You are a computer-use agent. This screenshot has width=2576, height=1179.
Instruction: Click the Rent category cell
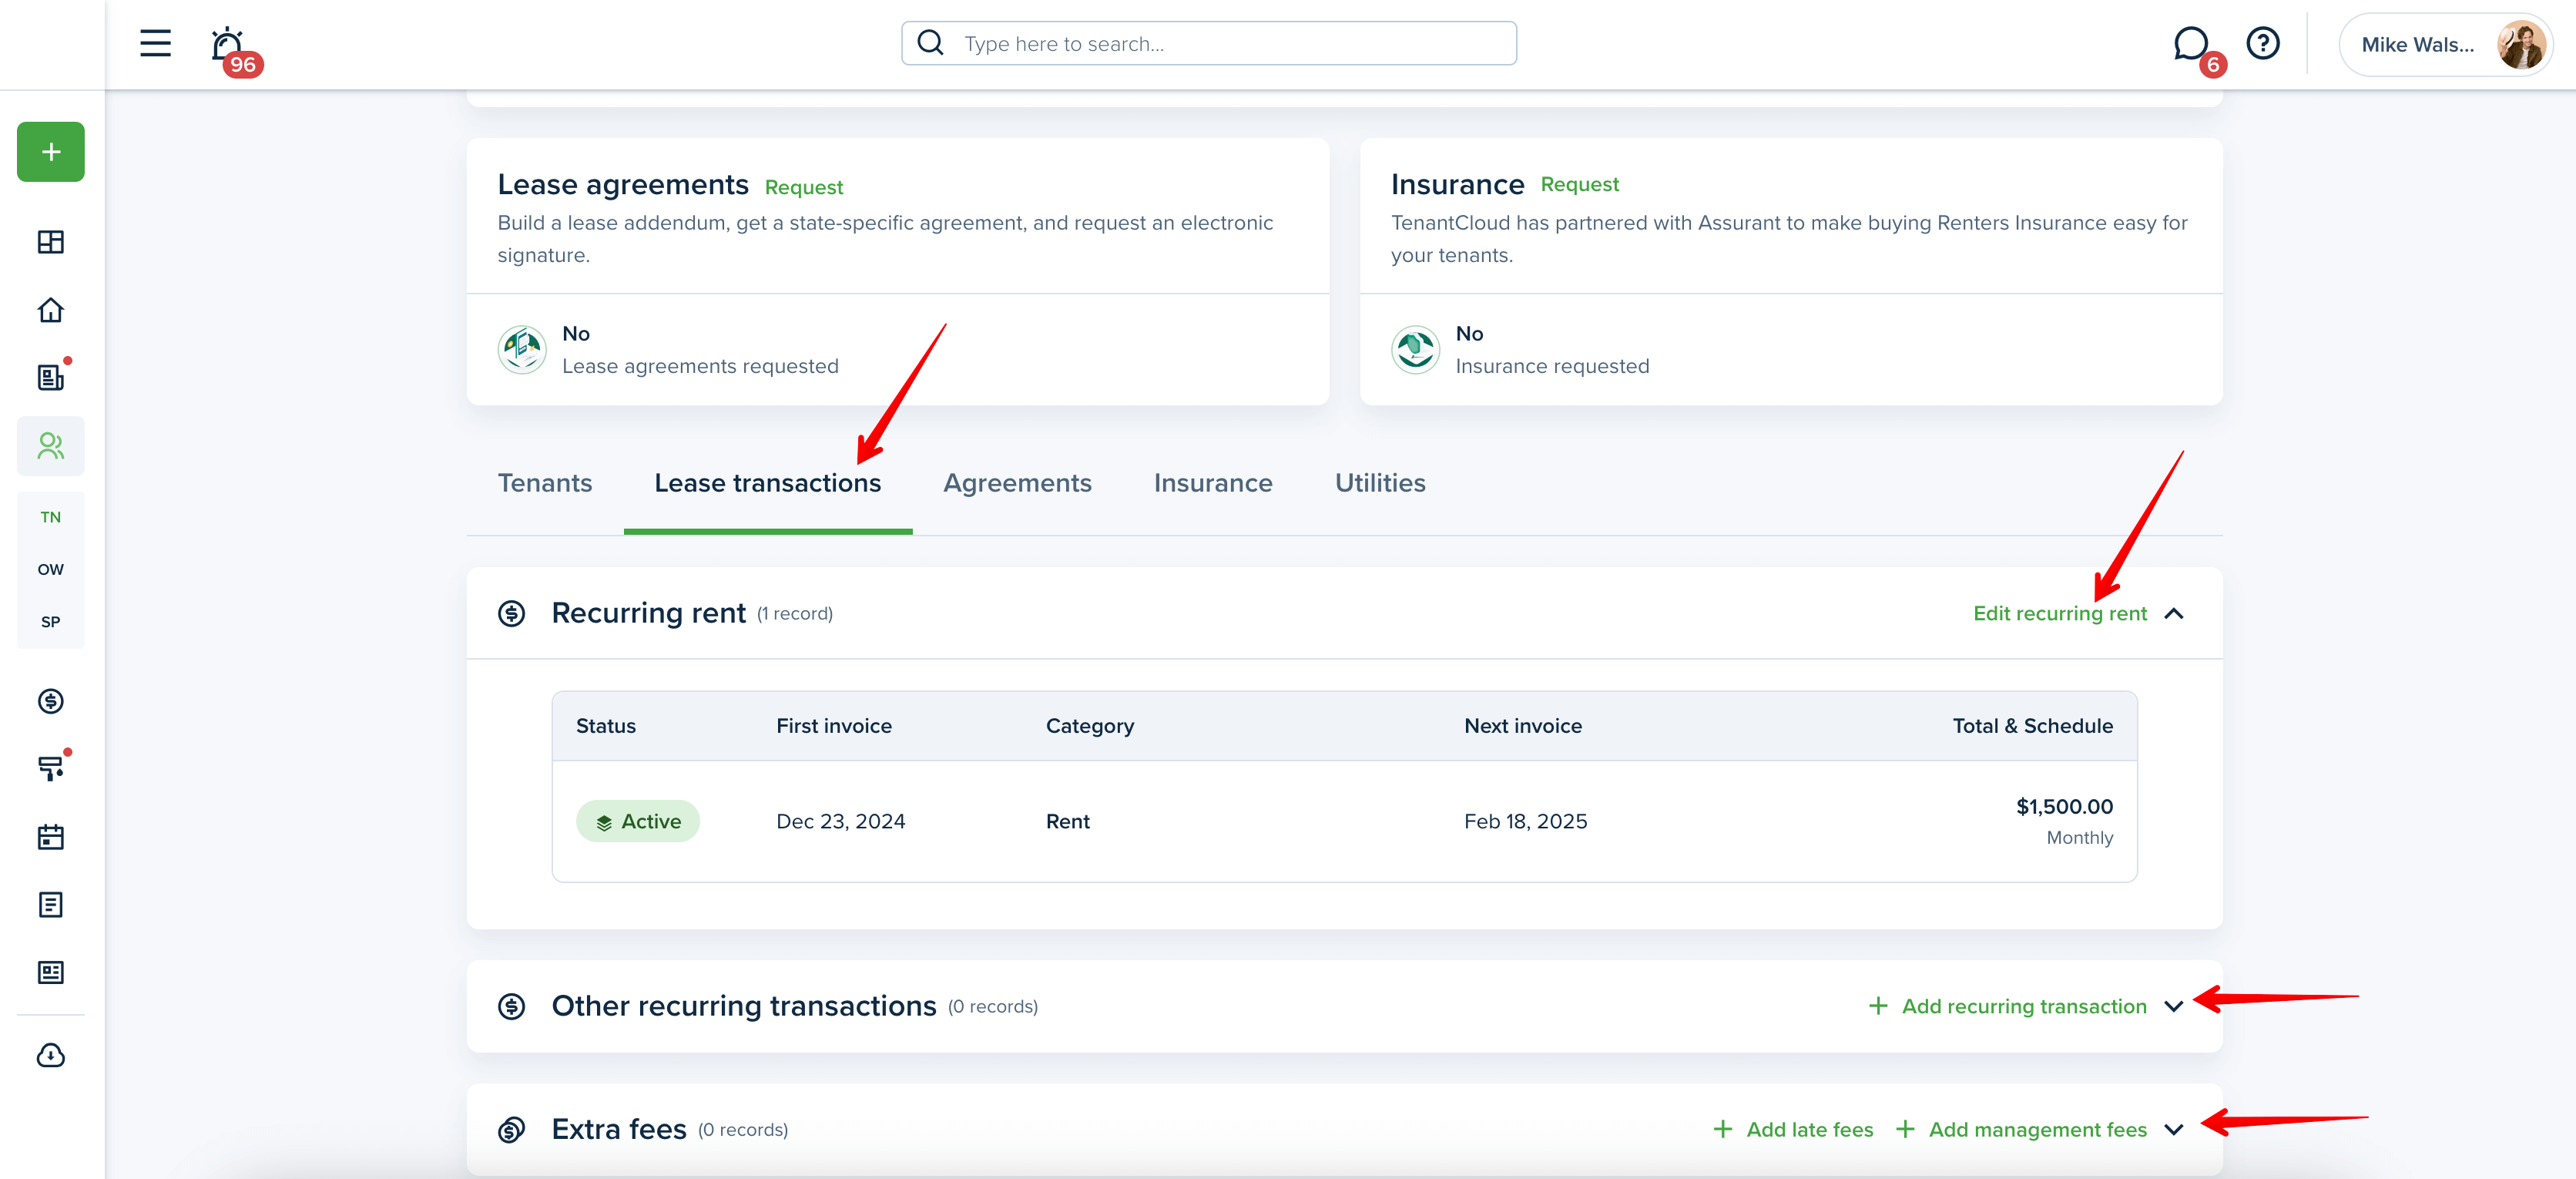pos(1068,822)
